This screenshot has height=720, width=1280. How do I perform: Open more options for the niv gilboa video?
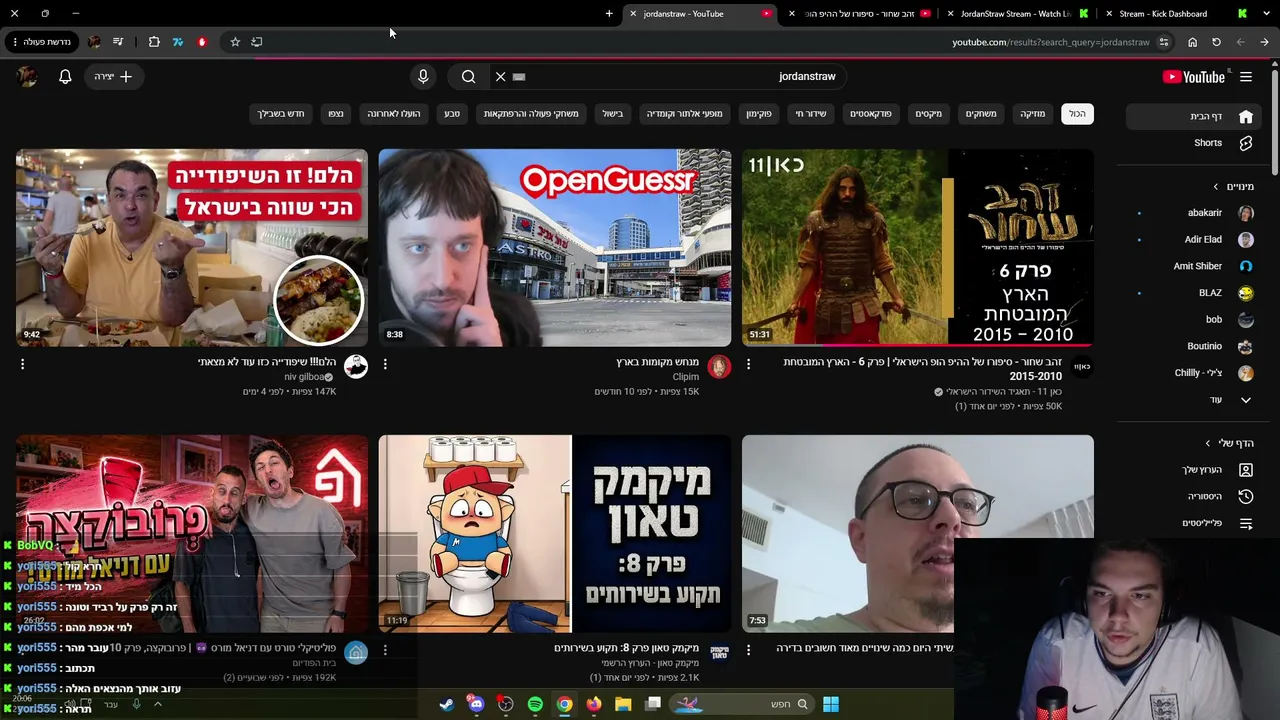pyautogui.click(x=22, y=365)
